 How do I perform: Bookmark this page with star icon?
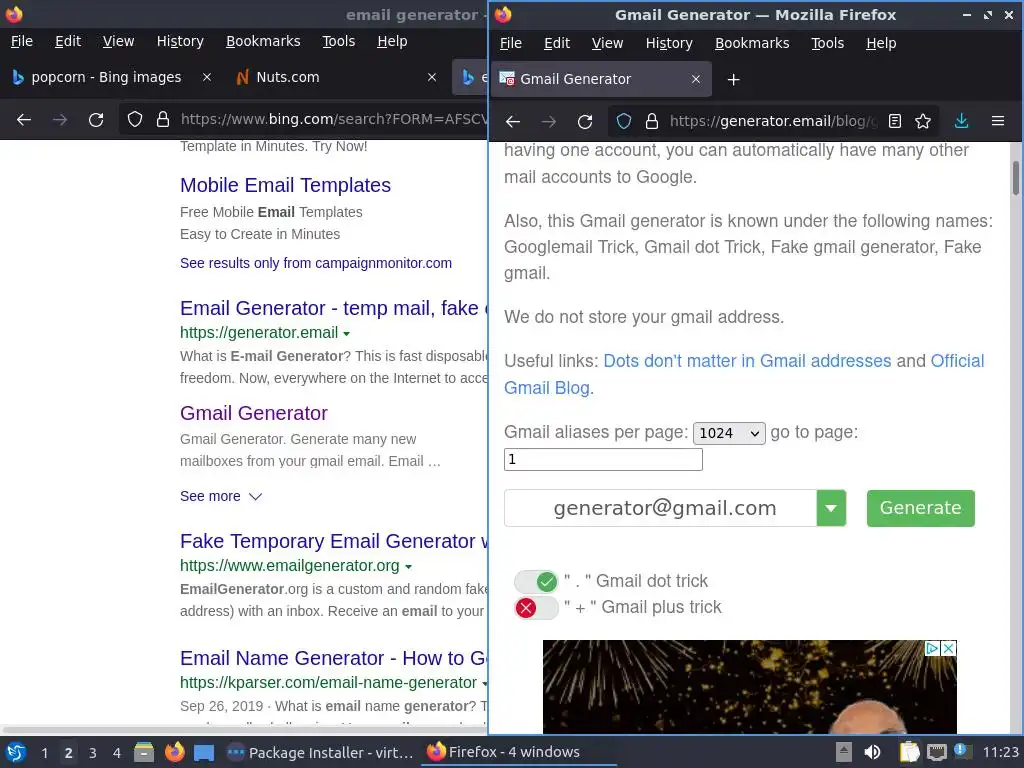tap(923, 121)
